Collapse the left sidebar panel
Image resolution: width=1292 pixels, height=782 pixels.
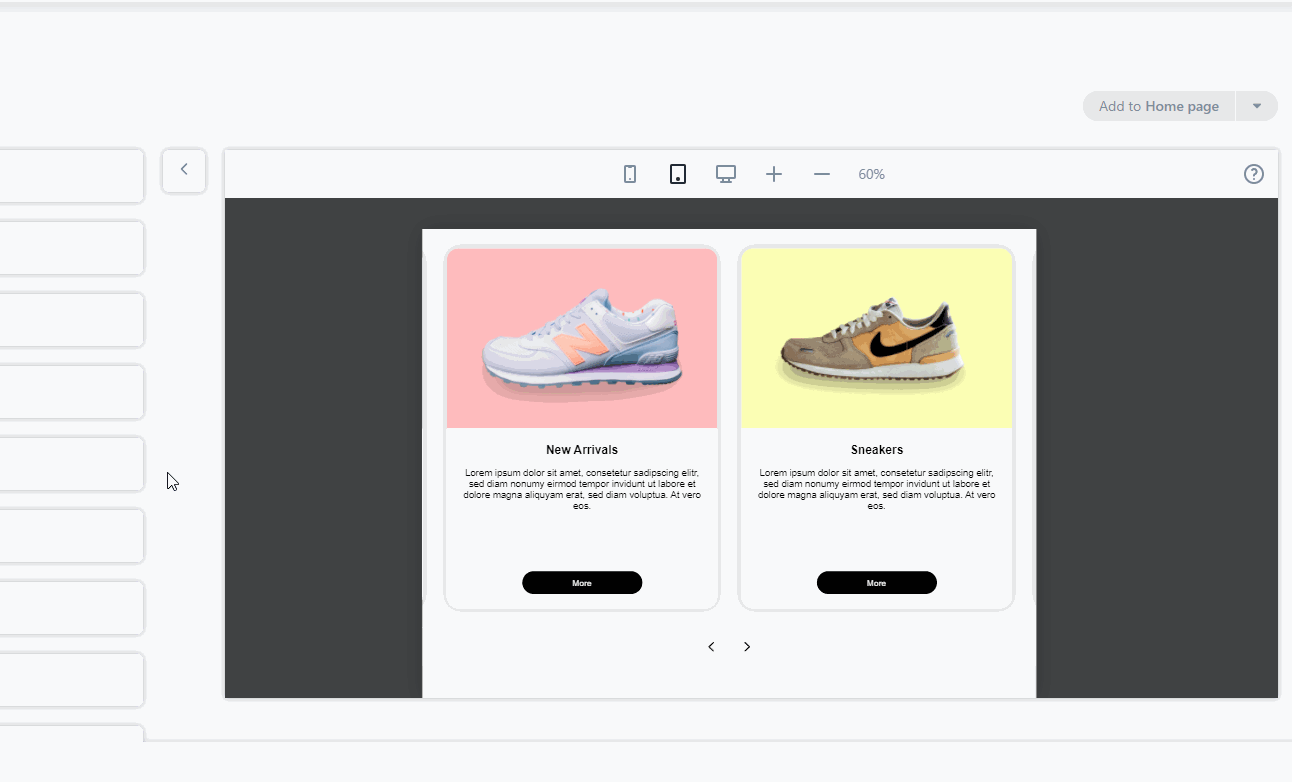coord(184,170)
